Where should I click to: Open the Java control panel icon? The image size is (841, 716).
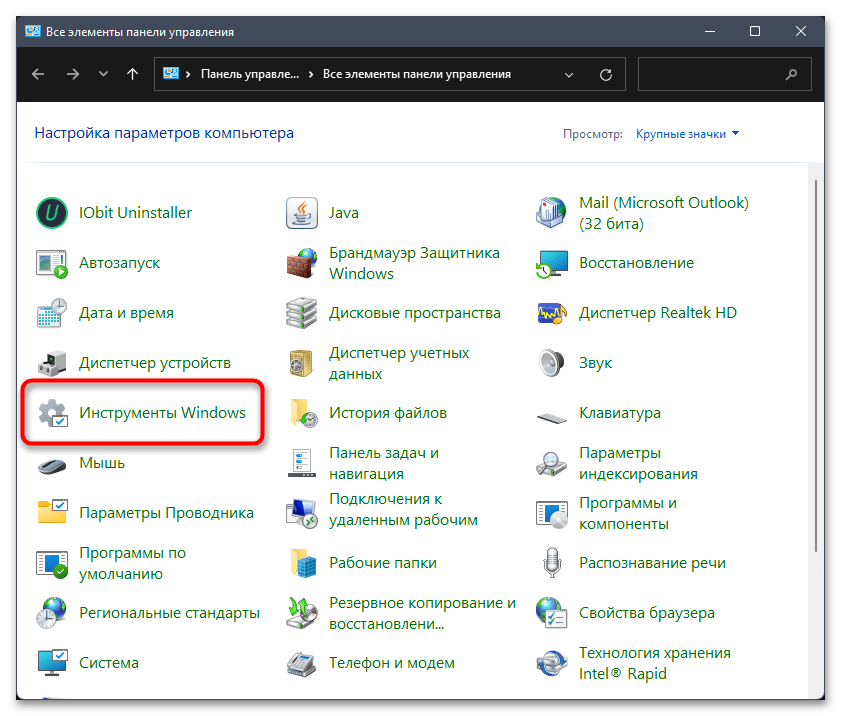(x=302, y=213)
